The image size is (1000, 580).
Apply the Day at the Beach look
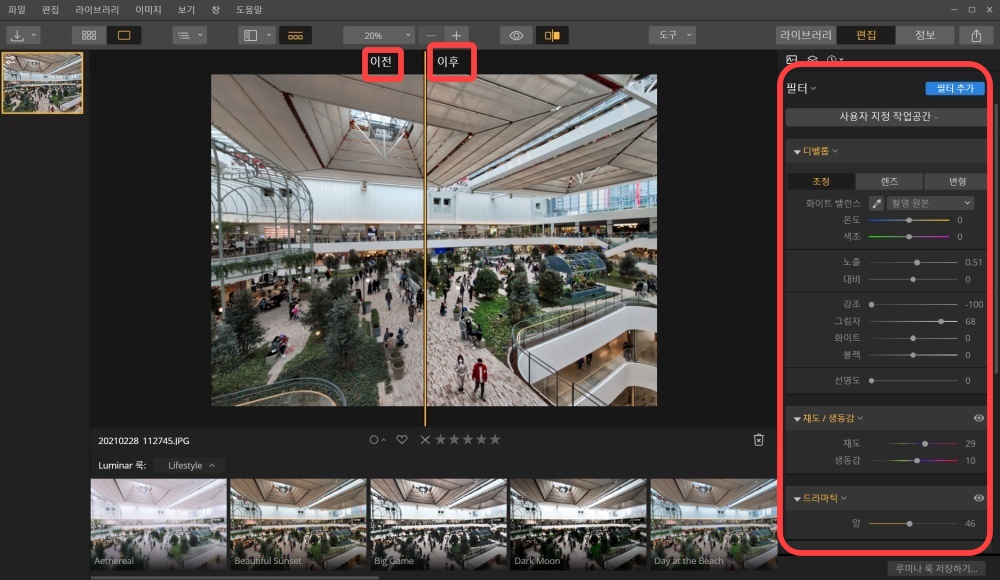(713, 524)
